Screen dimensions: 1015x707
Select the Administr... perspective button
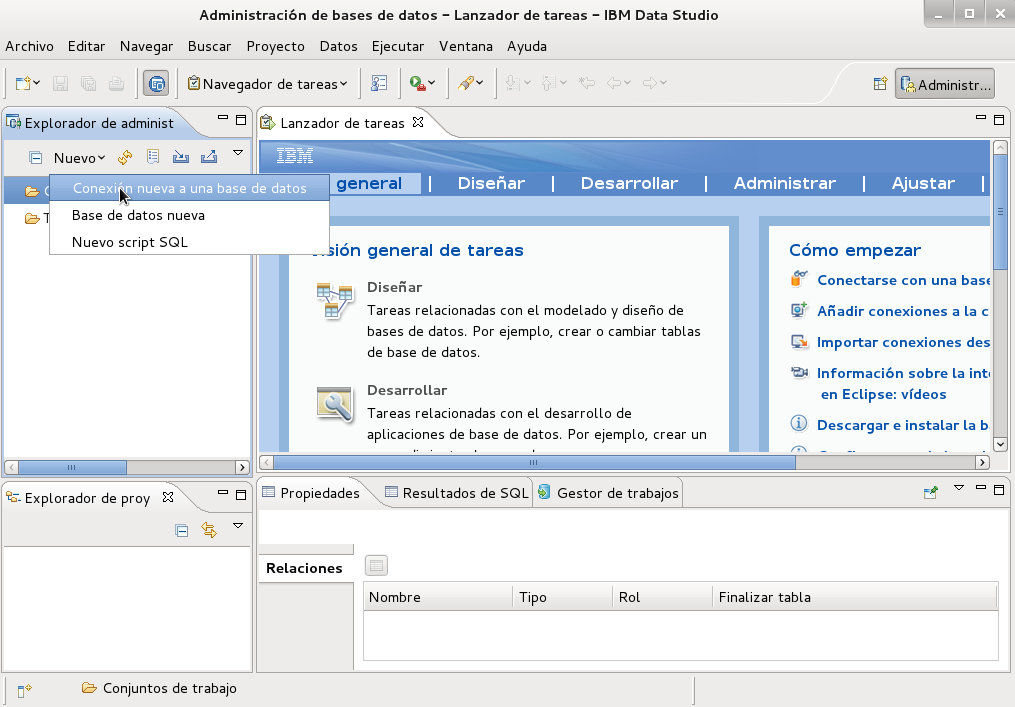pyautogui.click(x=945, y=84)
